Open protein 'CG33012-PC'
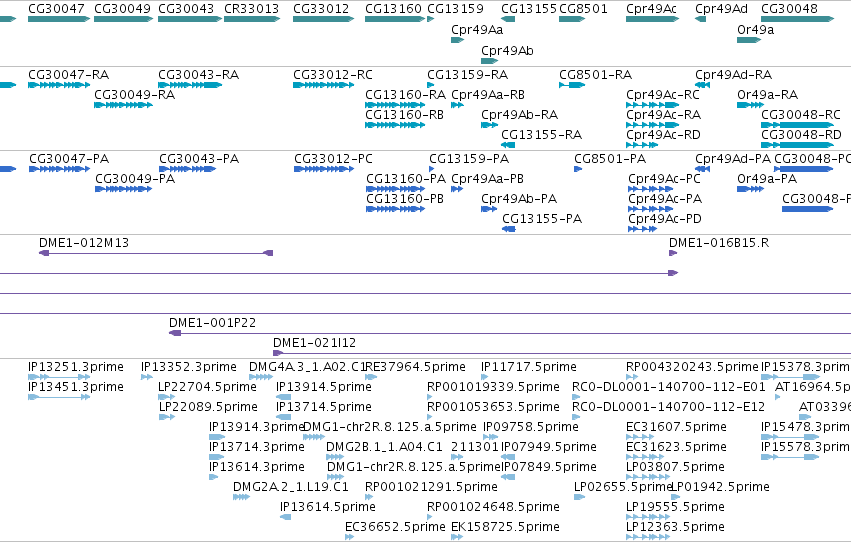This screenshot has height=542, width=851. (333, 159)
